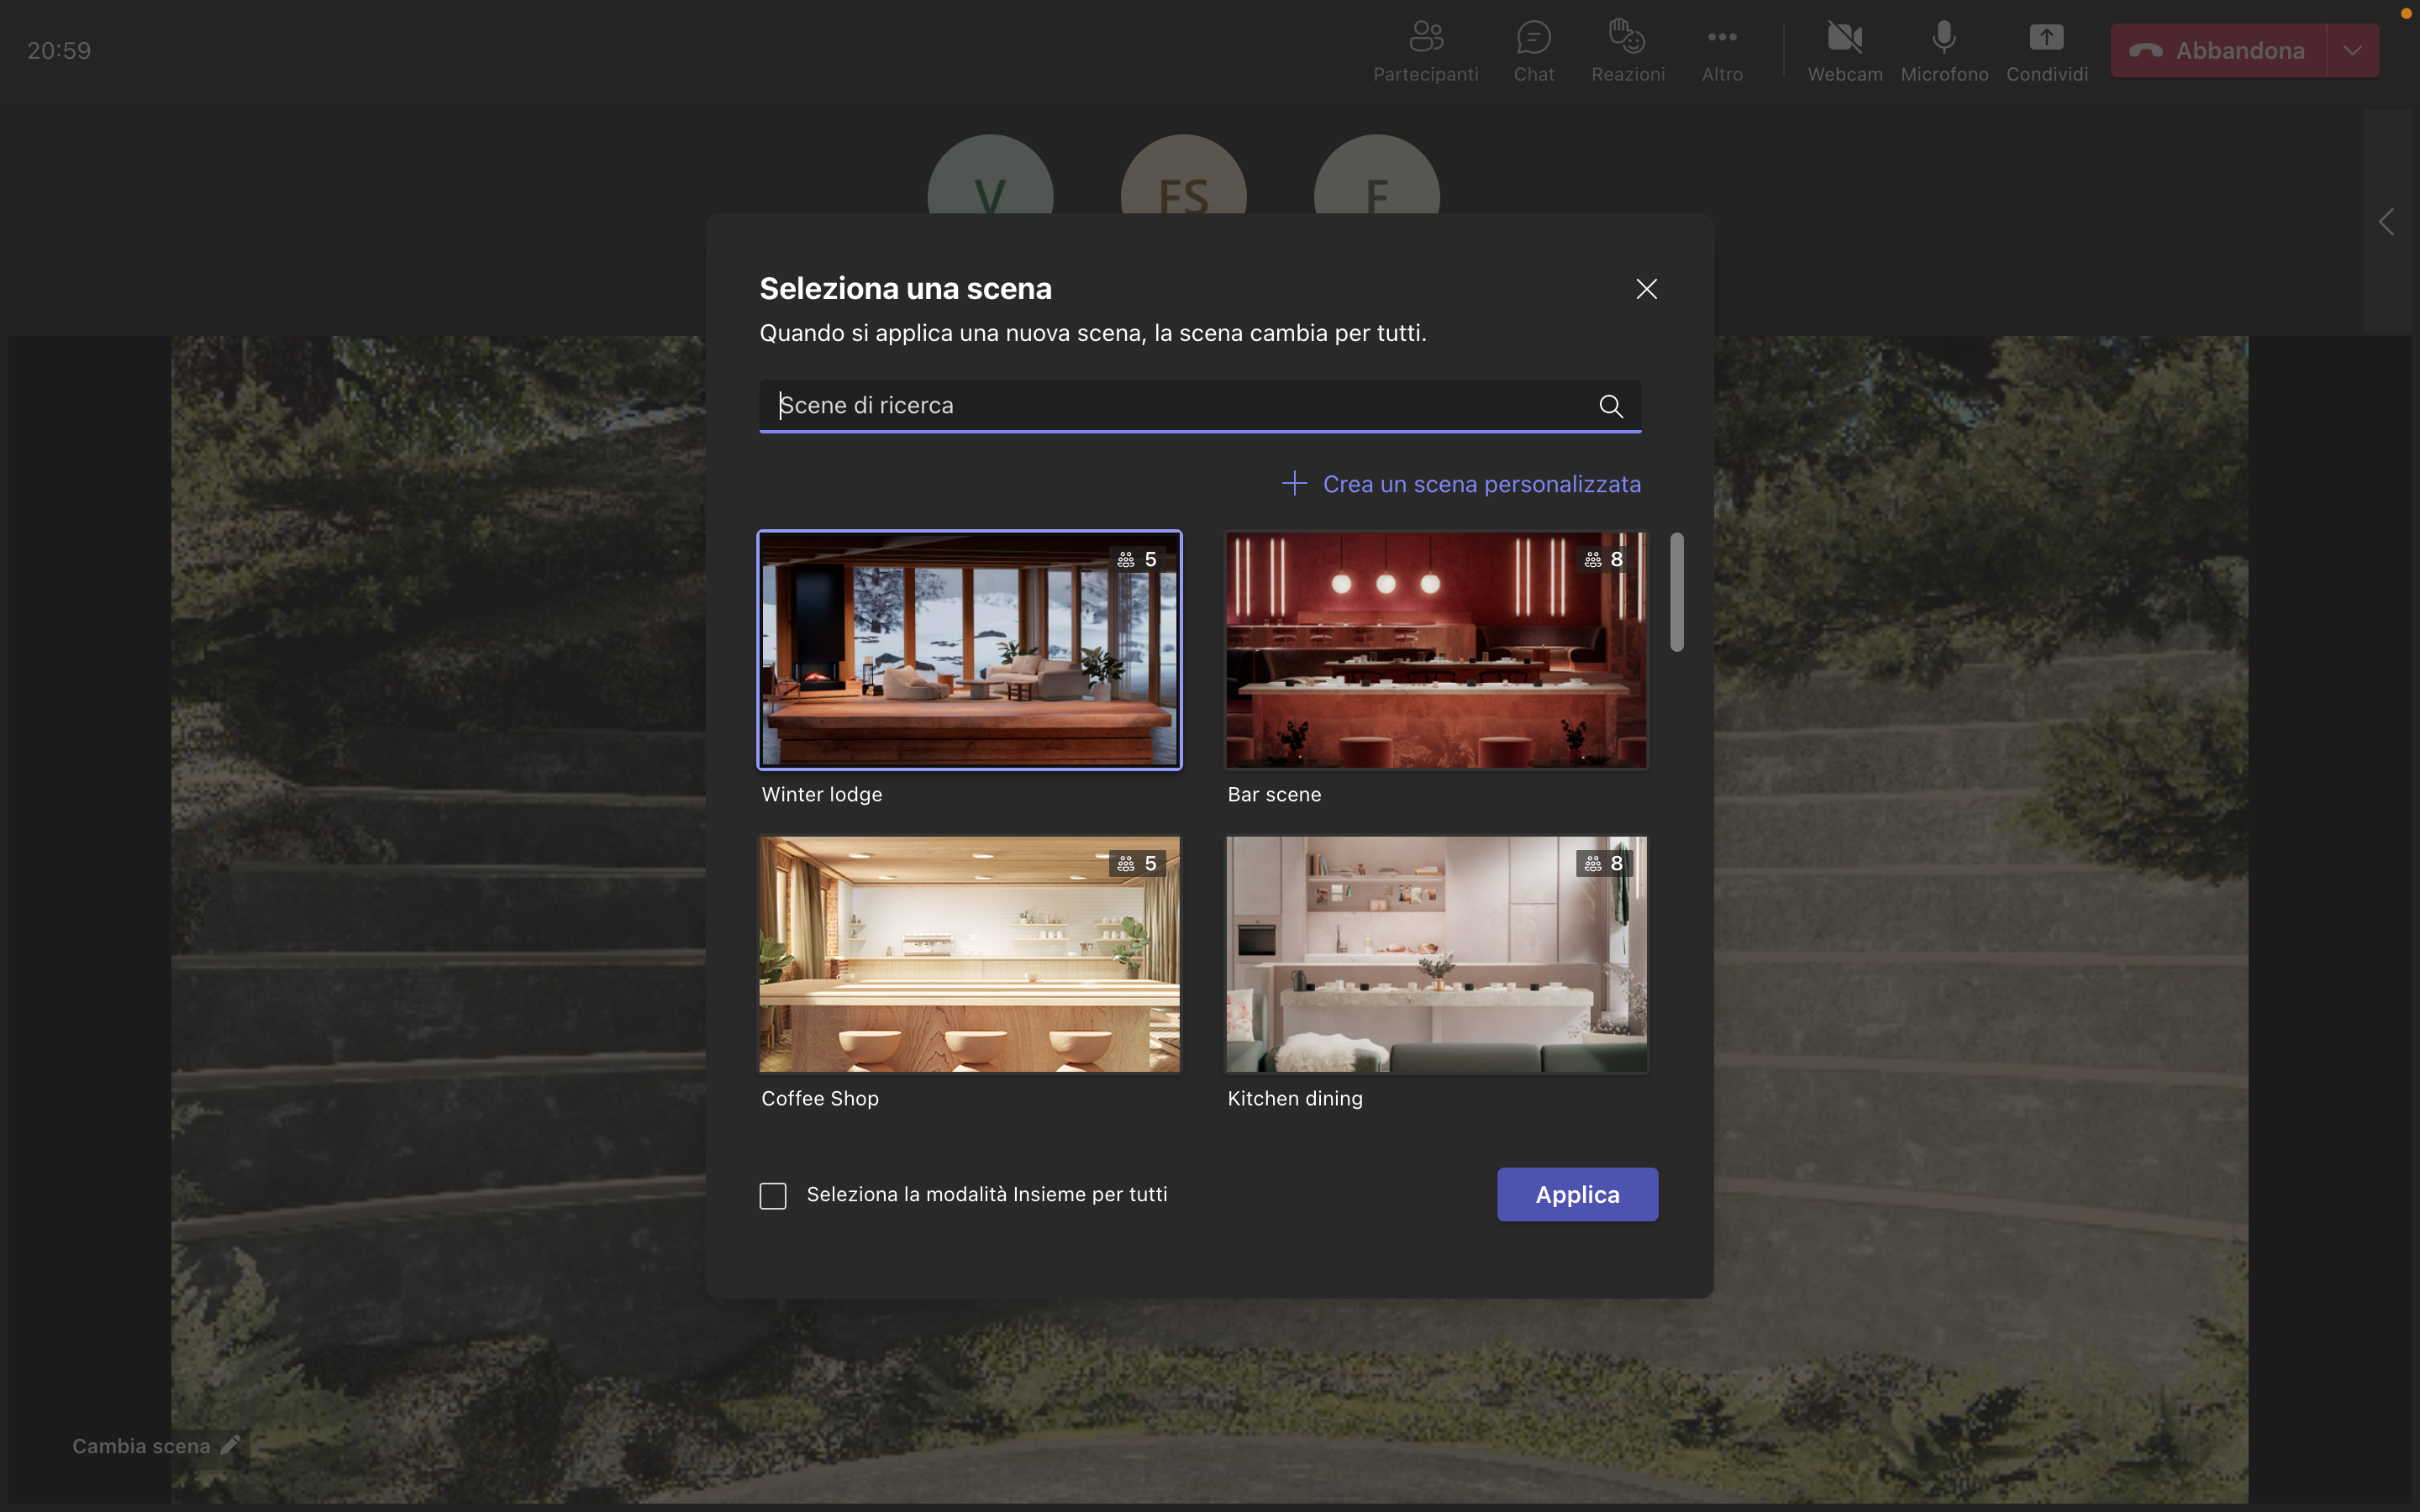Toggle the Webcam camera icon
Image resolution: width=2420 pixels, height=1512 pixels.
coord(1844,38)
